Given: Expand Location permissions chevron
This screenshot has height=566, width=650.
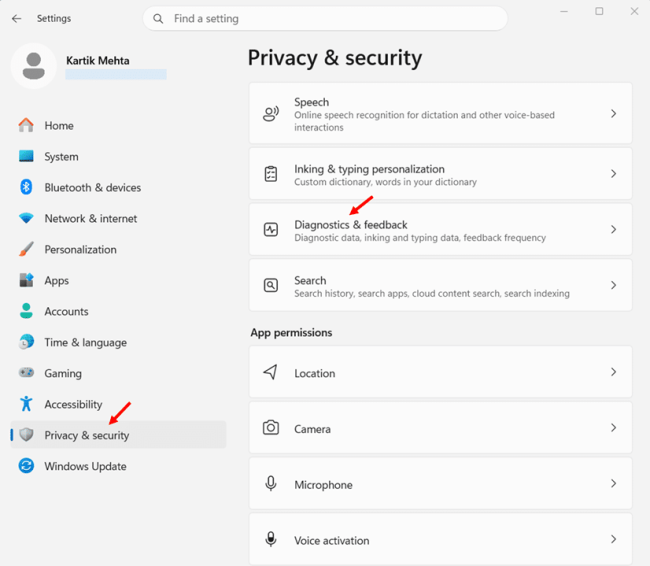Looking at the screenshot, I should coord(614,372).
